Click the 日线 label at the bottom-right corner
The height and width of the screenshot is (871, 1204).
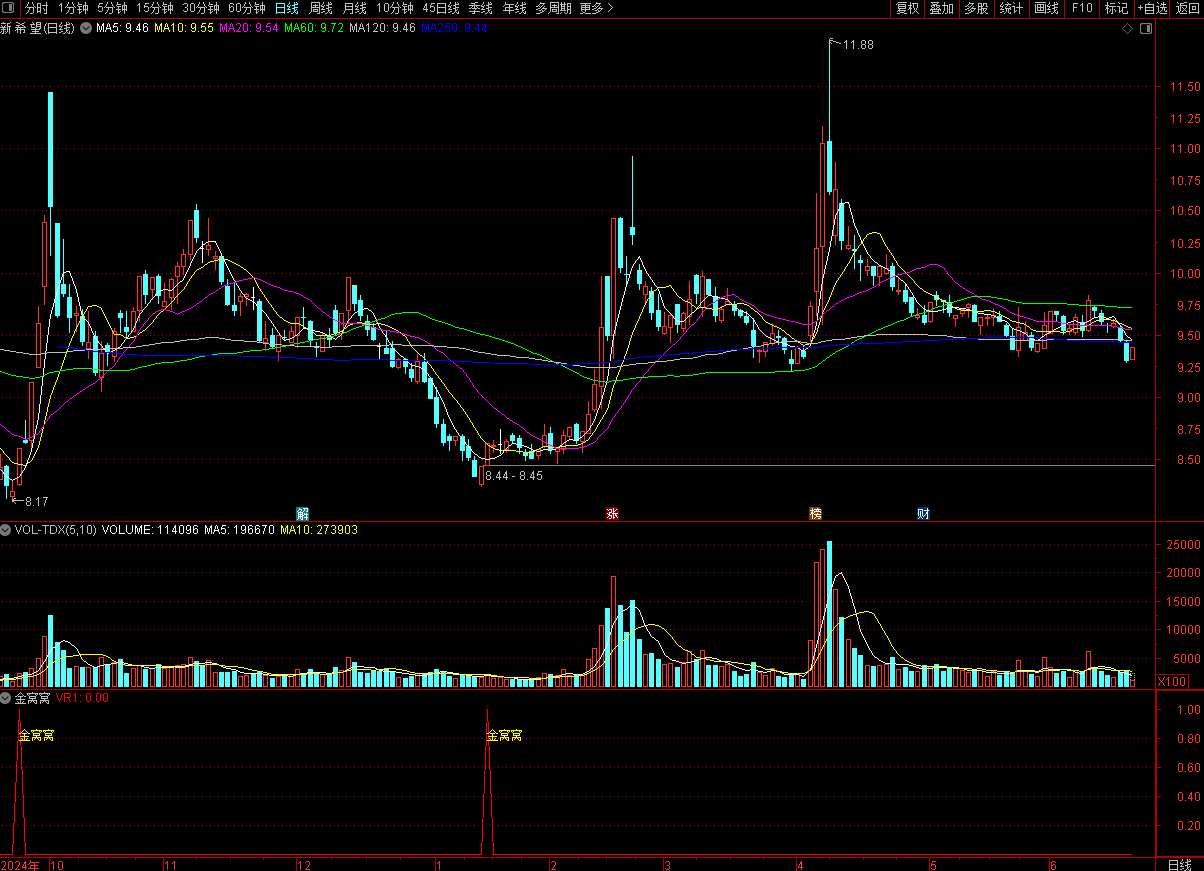(1180, 864)
